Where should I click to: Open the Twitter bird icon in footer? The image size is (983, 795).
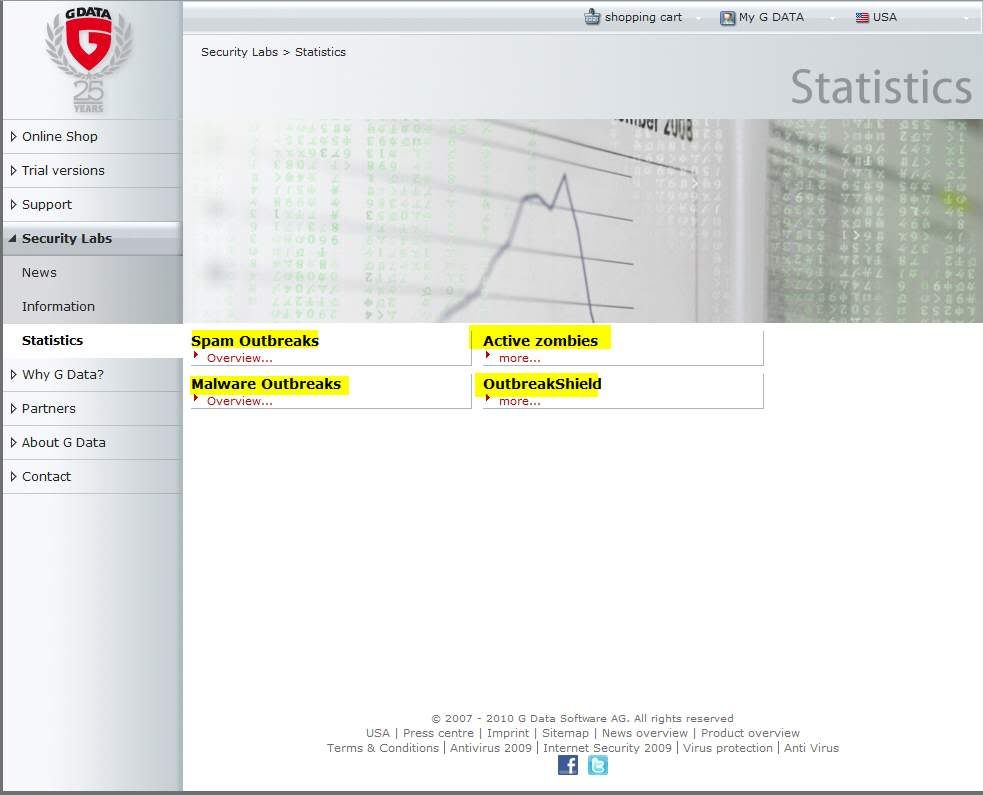click(598, 765)
